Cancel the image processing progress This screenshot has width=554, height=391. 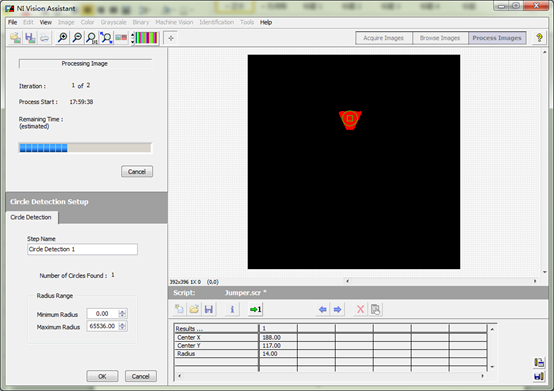tap(137, 172)
